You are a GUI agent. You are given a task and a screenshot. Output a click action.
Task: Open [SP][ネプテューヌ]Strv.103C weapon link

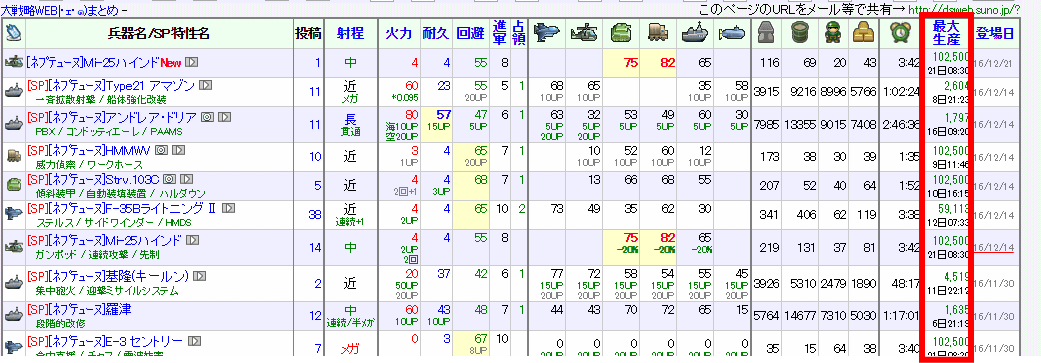click(x=94, y=179)
